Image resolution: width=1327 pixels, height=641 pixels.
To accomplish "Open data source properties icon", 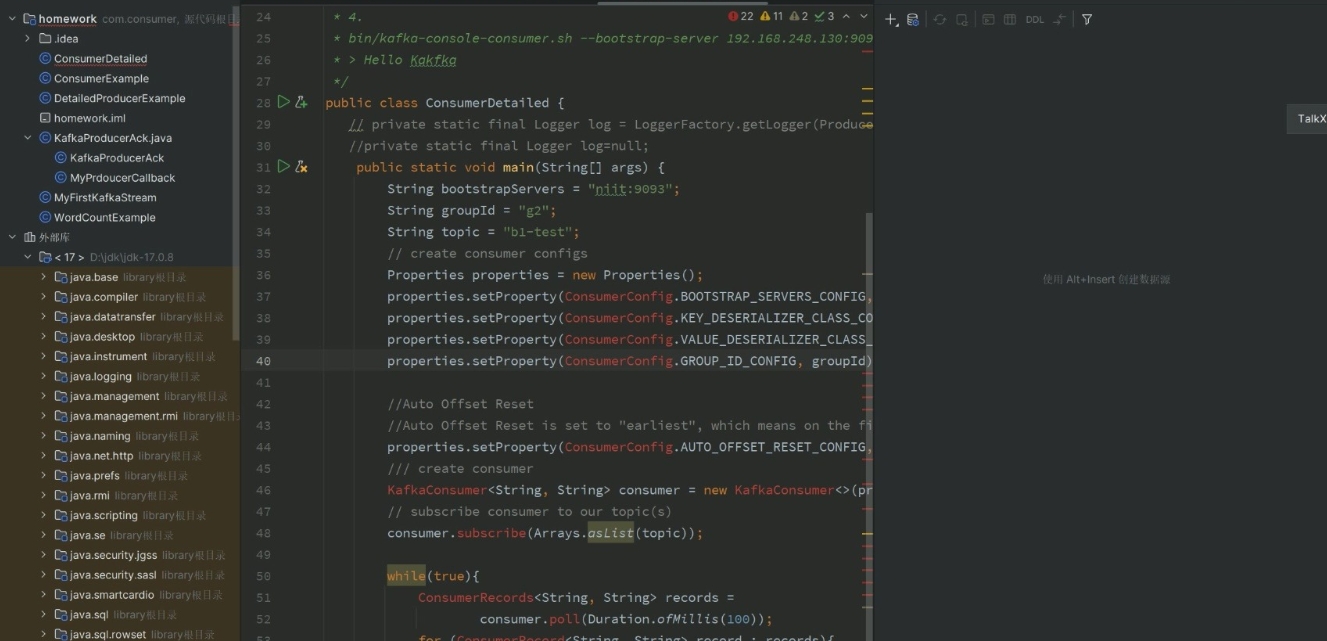I will tap(913, 19).
